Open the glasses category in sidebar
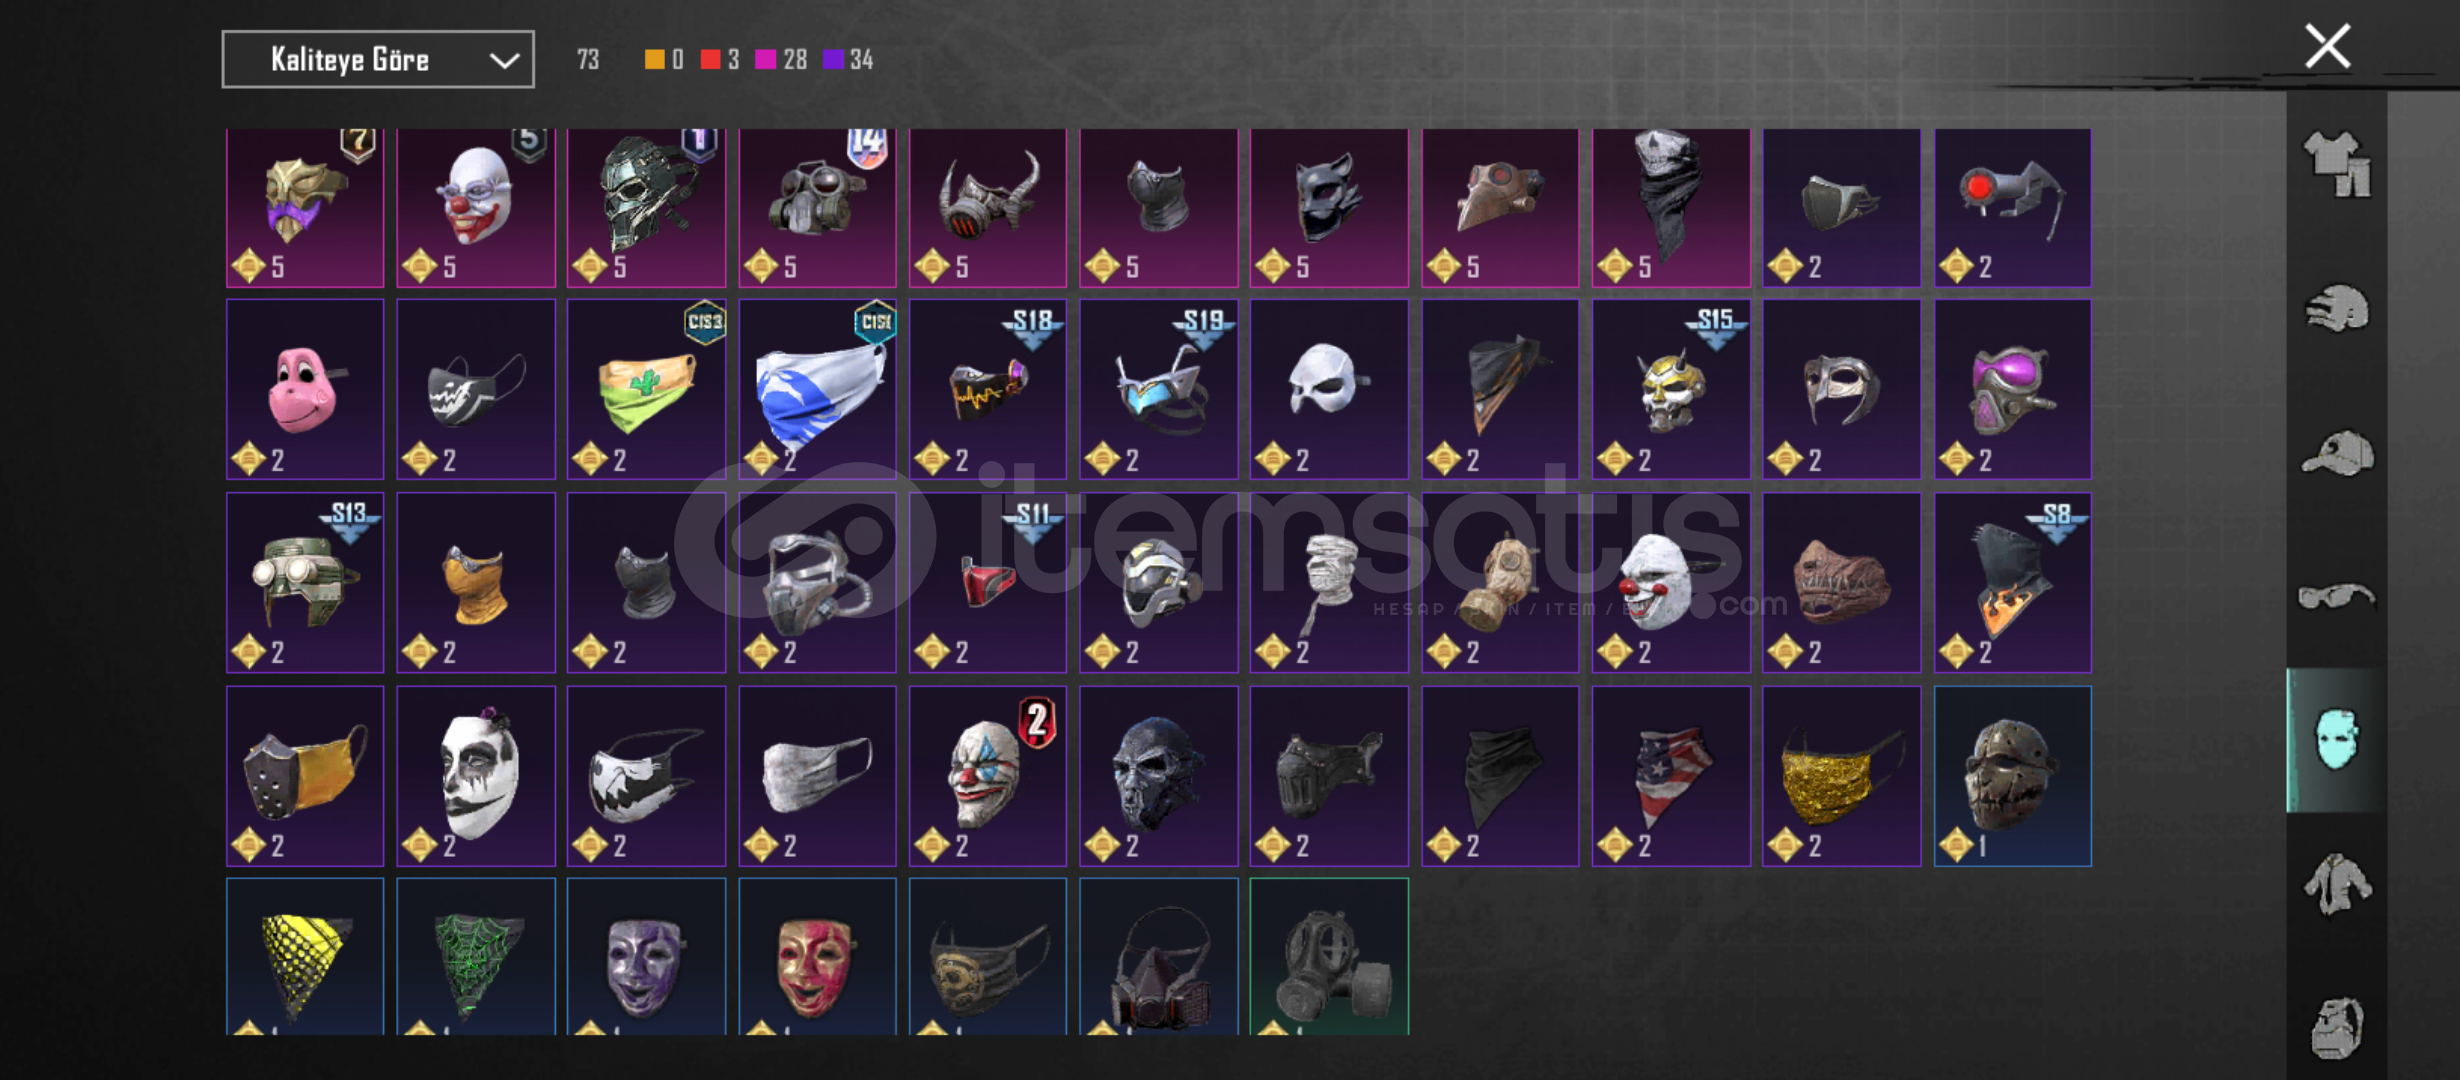The image size is (2460, 1080). (2337, 597)
